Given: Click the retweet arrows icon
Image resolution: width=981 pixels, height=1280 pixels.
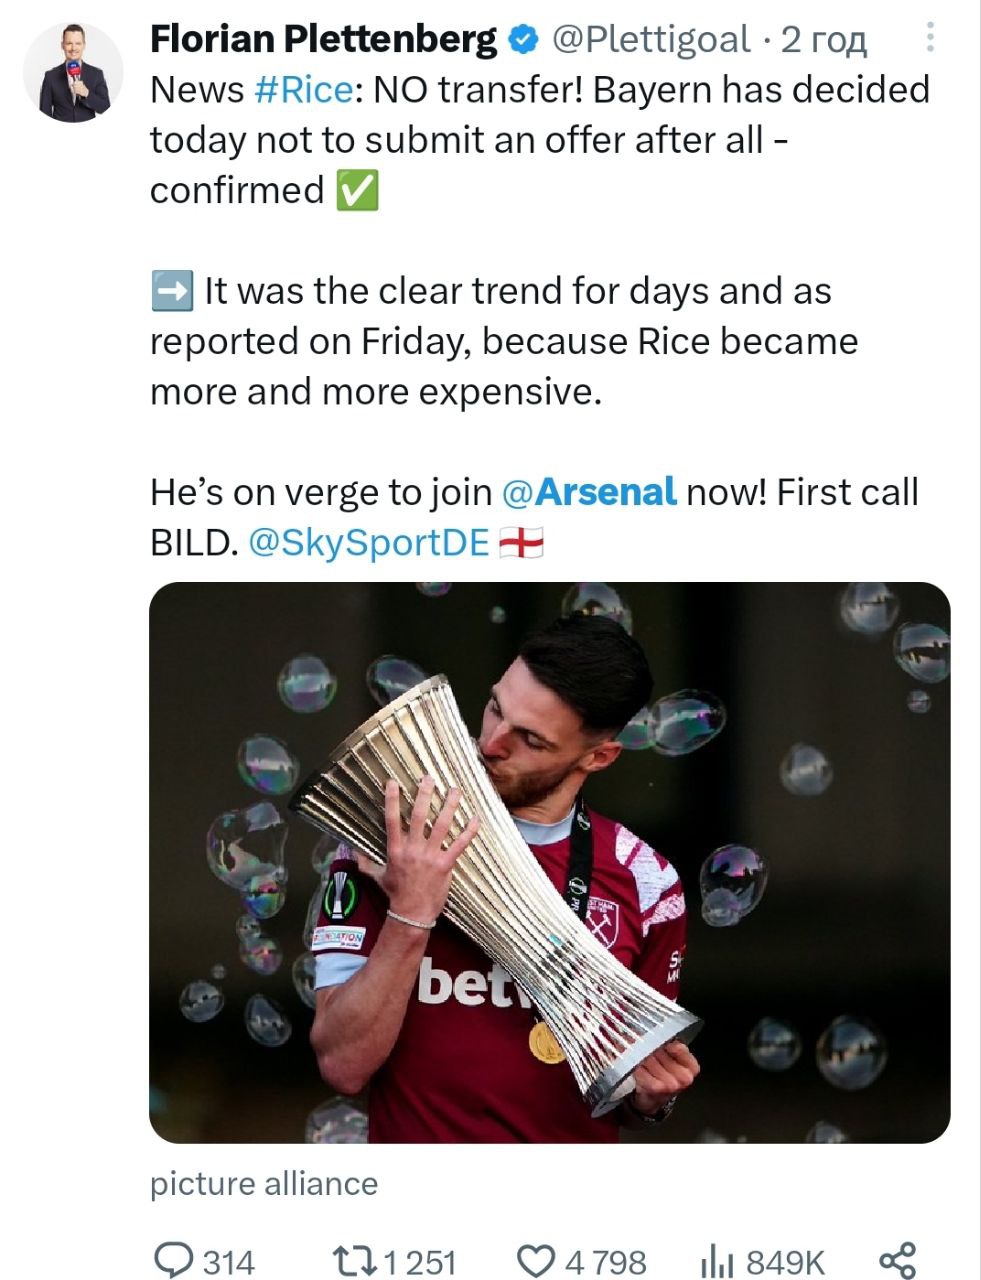Looking at the screenshot, I should coord(355,1260).
